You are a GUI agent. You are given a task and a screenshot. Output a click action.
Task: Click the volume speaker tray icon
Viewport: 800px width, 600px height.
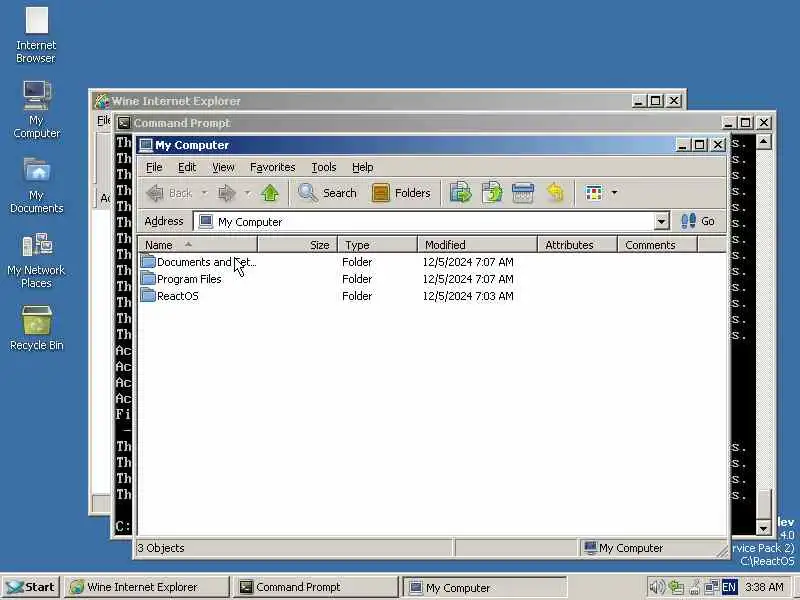click(657, 587)
